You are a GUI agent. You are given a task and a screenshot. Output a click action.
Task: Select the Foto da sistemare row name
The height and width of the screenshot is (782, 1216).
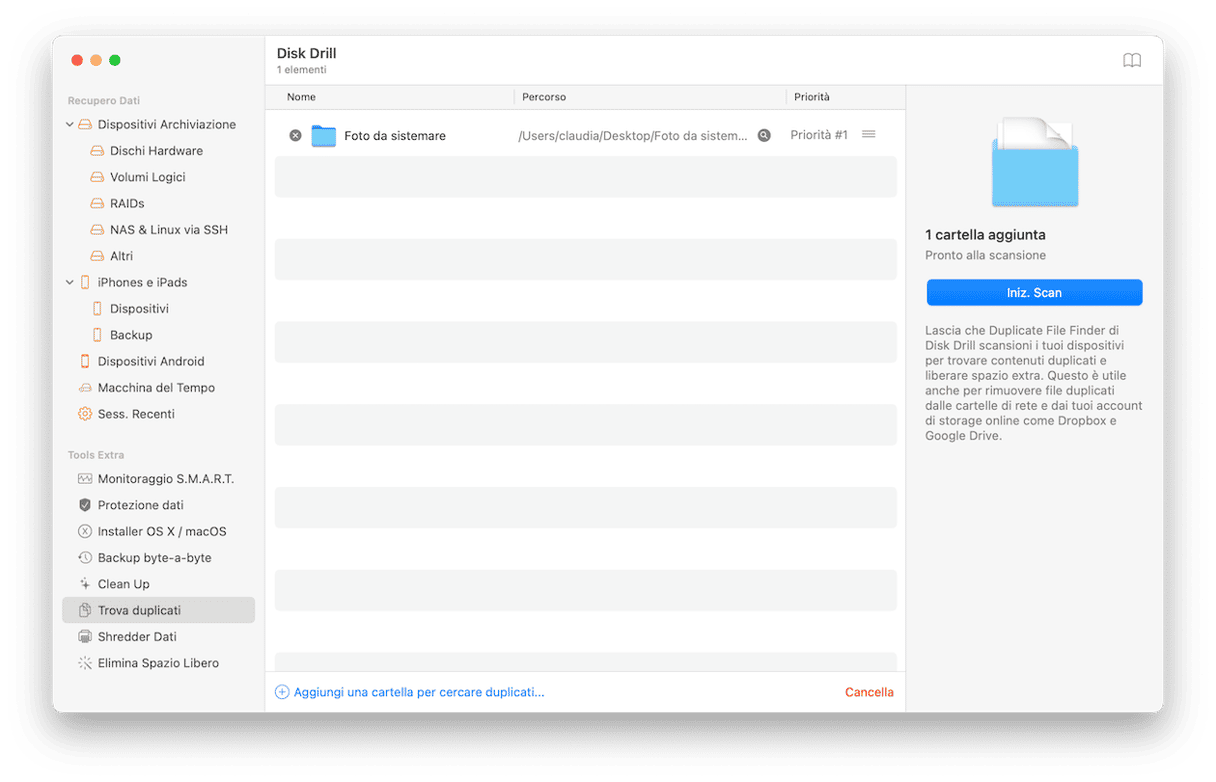(395, 135)
